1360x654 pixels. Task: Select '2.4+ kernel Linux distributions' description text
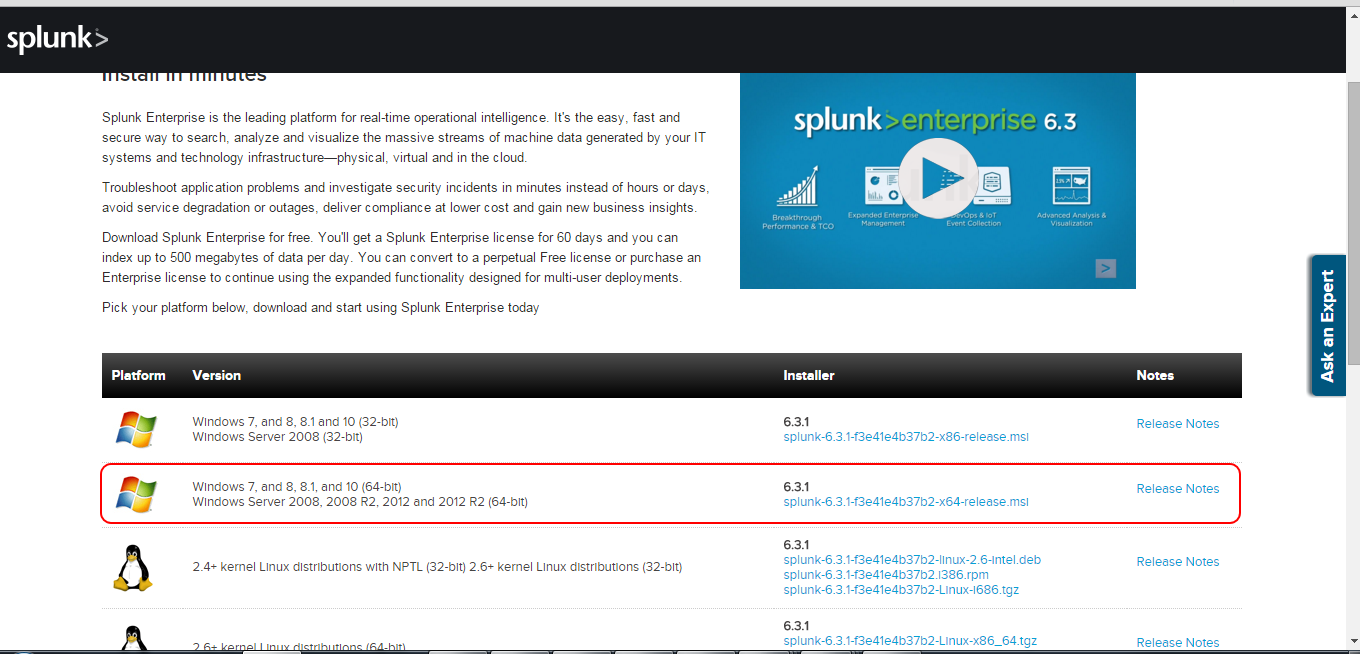tap(437, 567)
